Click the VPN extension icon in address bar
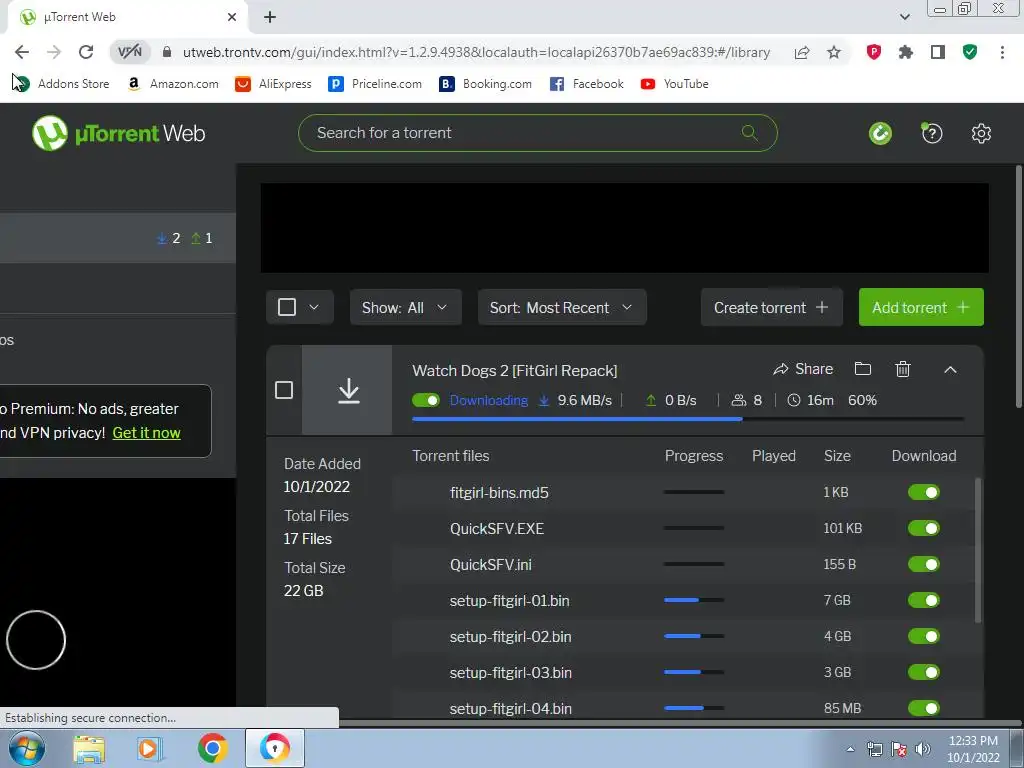This screenshot has height=768, width=1024. point(130,52)
